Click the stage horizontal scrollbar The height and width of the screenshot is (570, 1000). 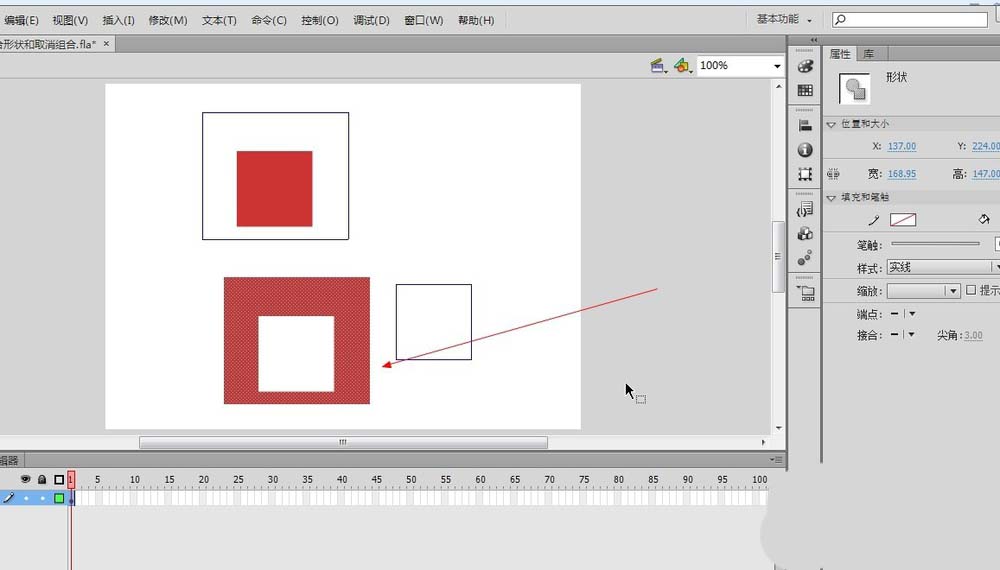pyautogui.click(x=343, y=442)
